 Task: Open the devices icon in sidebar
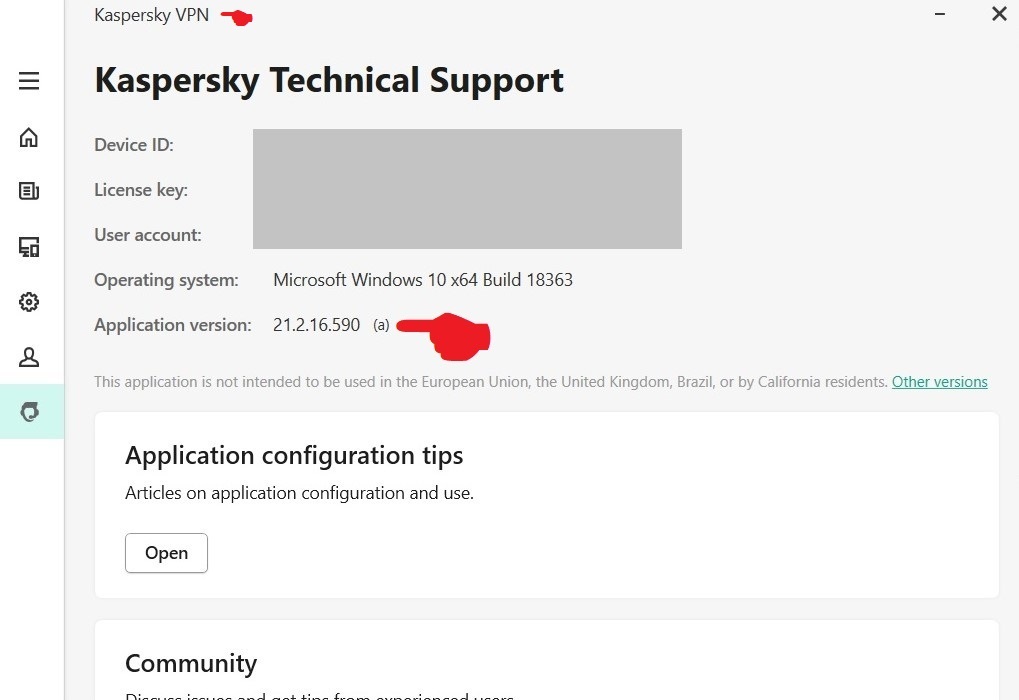29,247
